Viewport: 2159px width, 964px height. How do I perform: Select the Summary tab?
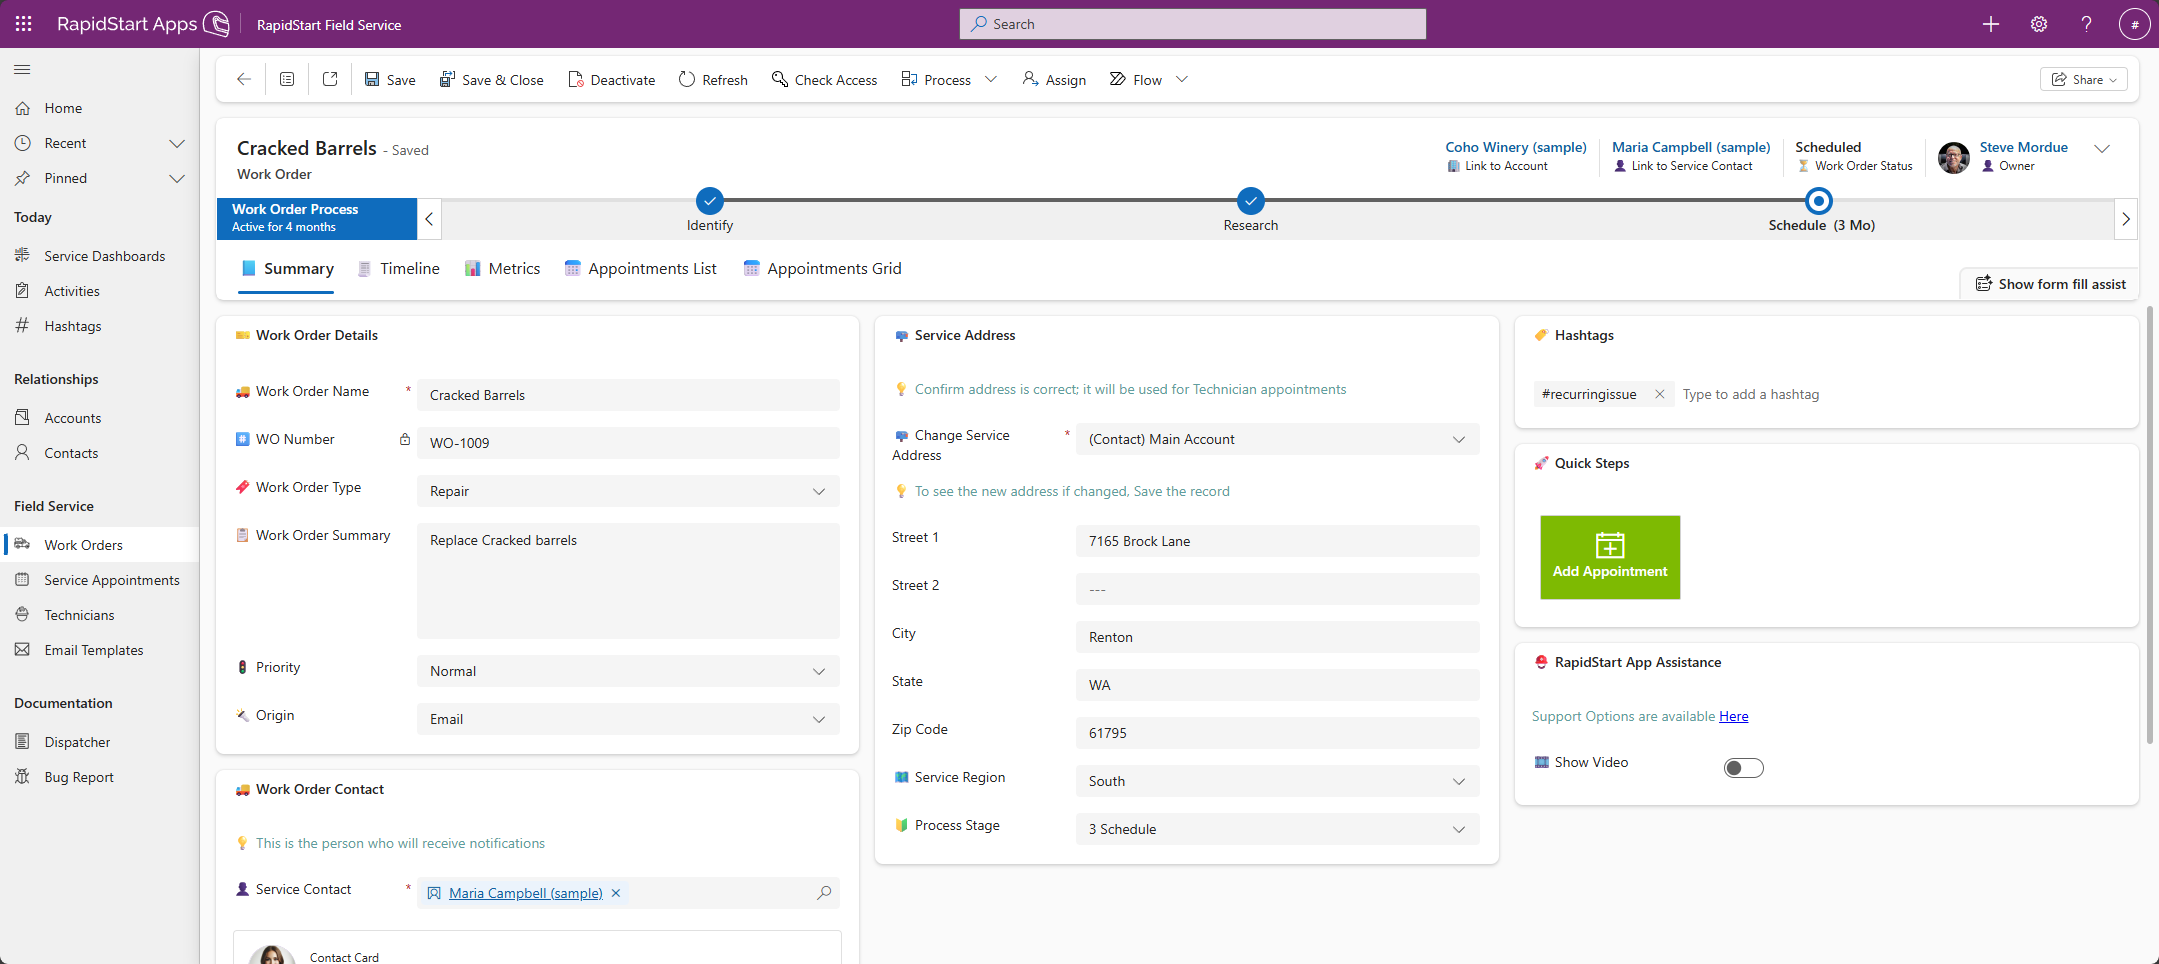[x=287, y=268]
